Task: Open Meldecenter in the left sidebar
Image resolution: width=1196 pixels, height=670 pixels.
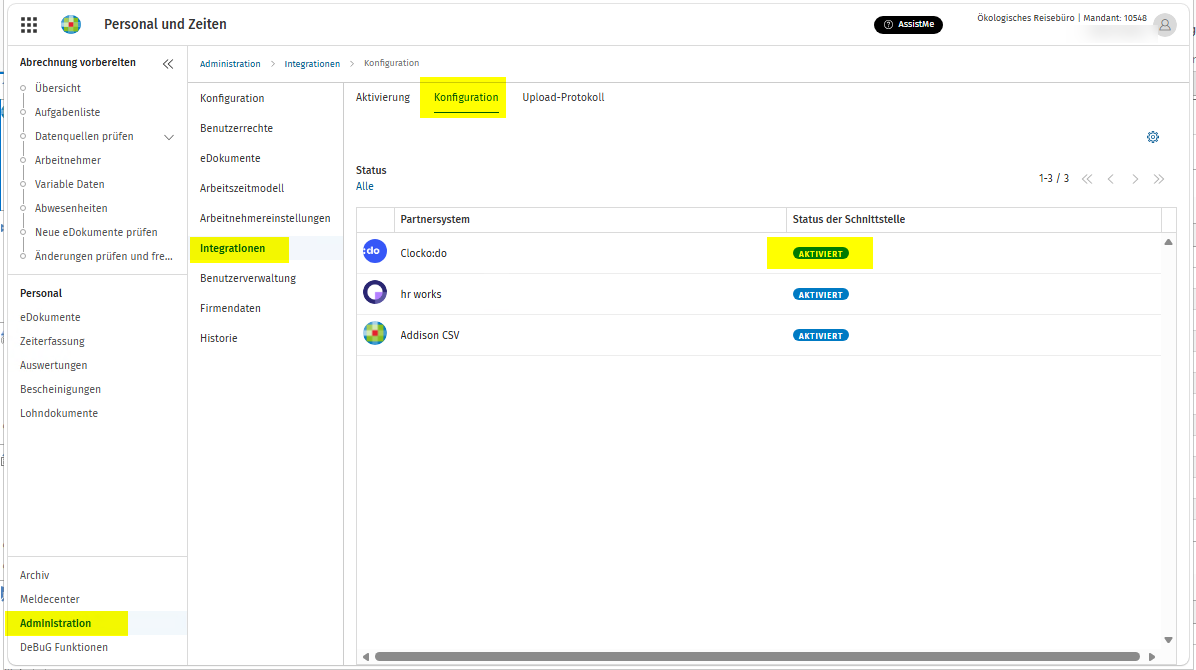Action: click(x=50, y=599)
